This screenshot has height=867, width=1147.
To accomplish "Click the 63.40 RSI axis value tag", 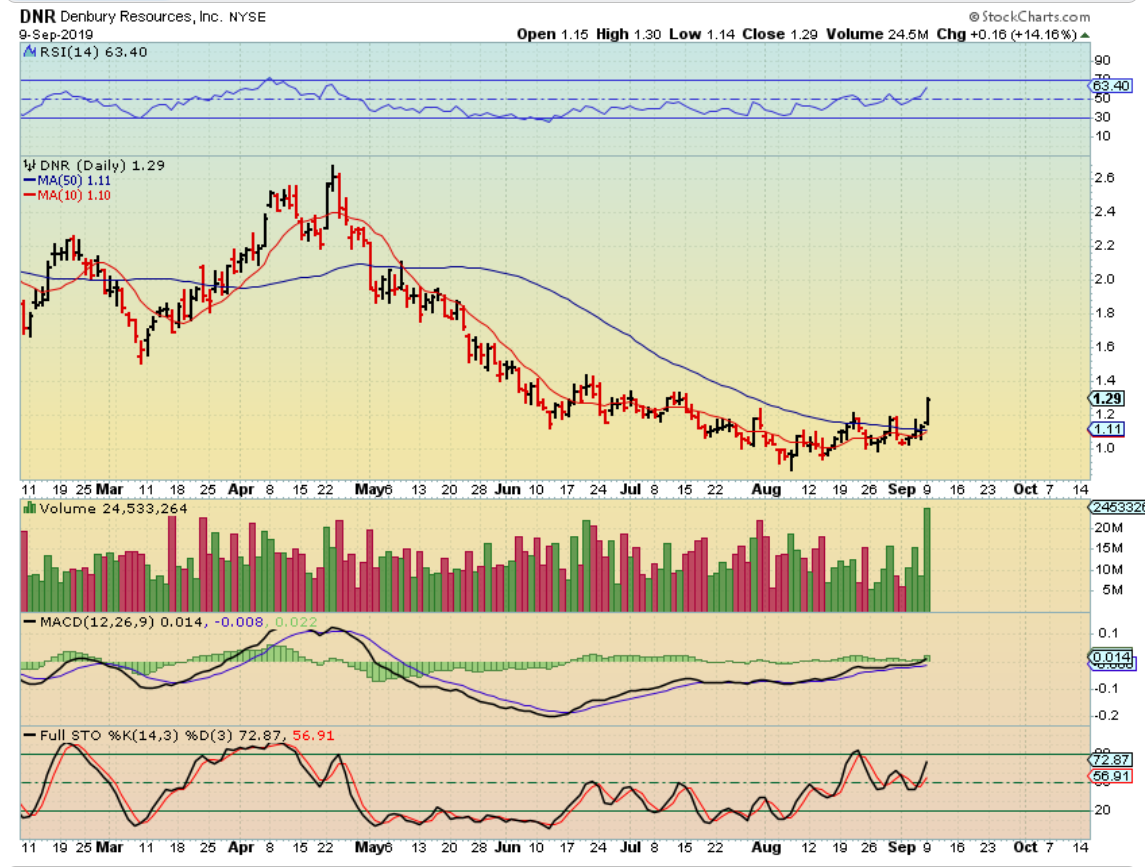I will pyautogui.click(x=1112, y=86).
